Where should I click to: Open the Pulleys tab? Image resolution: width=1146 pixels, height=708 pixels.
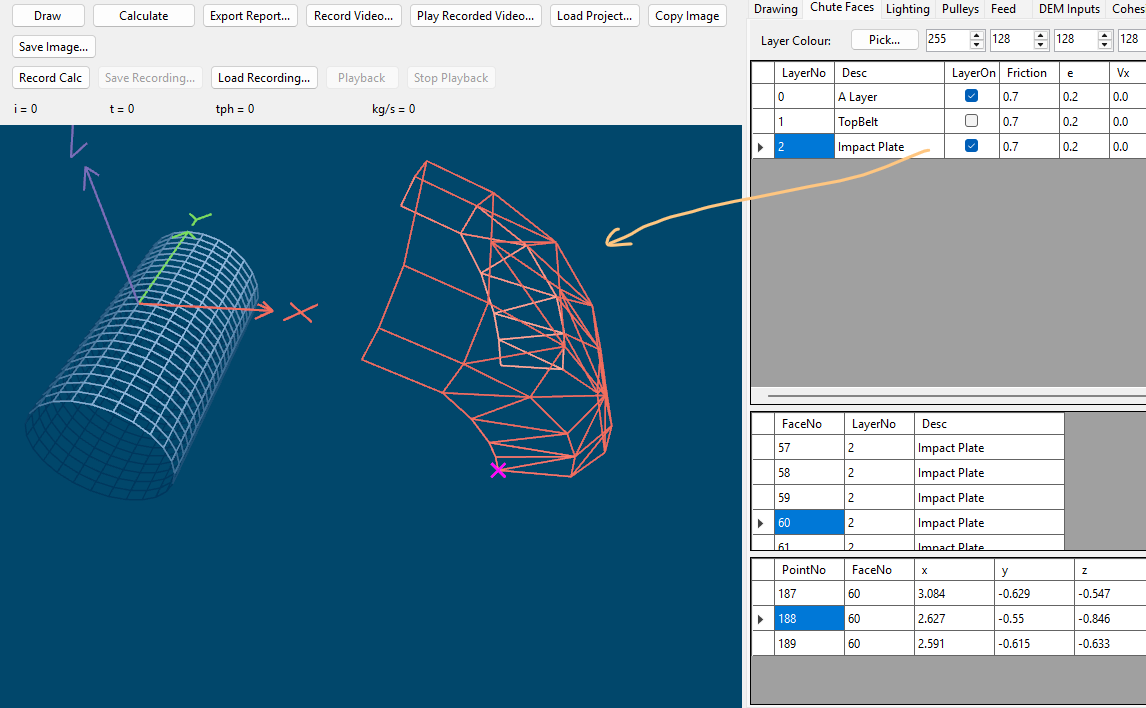click(960, 9)
